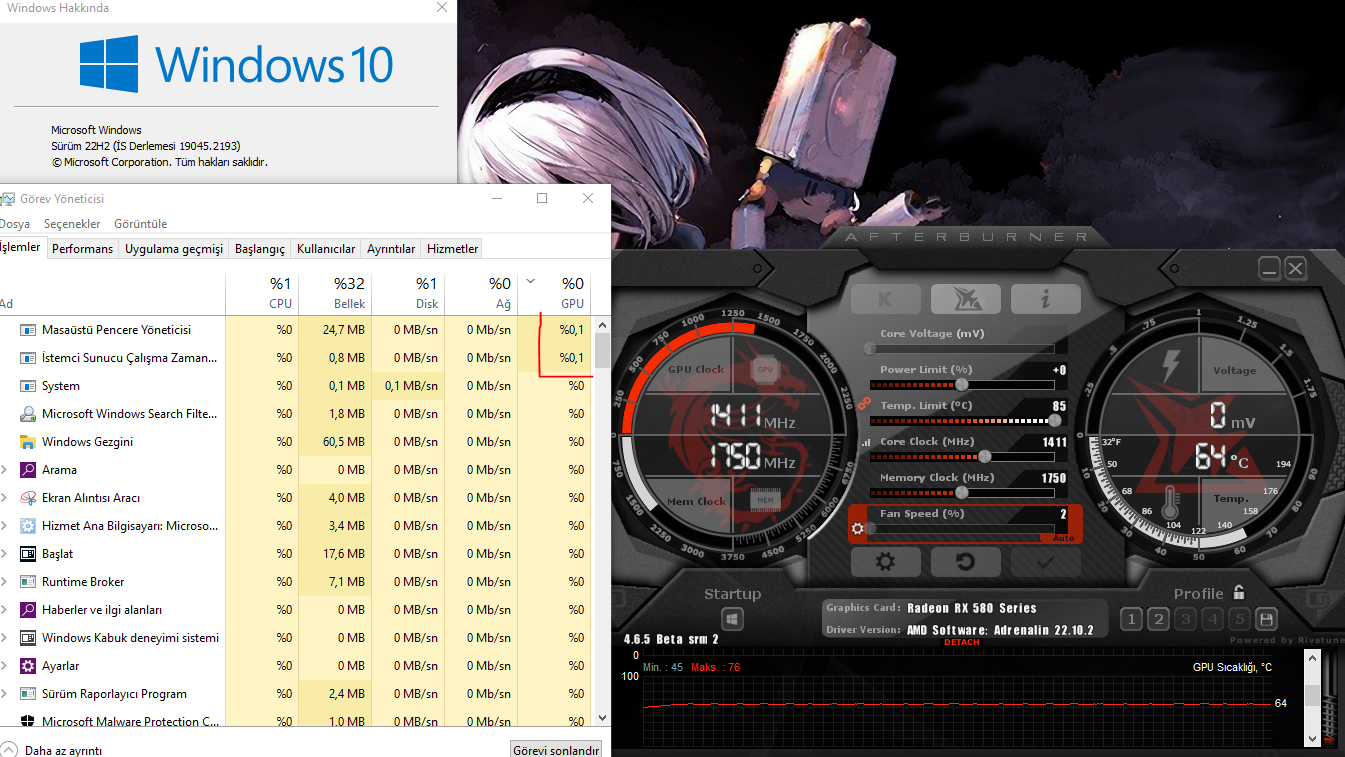Click the Görevi sonlandır button
1345x757 pixels.
coord(556,750)
